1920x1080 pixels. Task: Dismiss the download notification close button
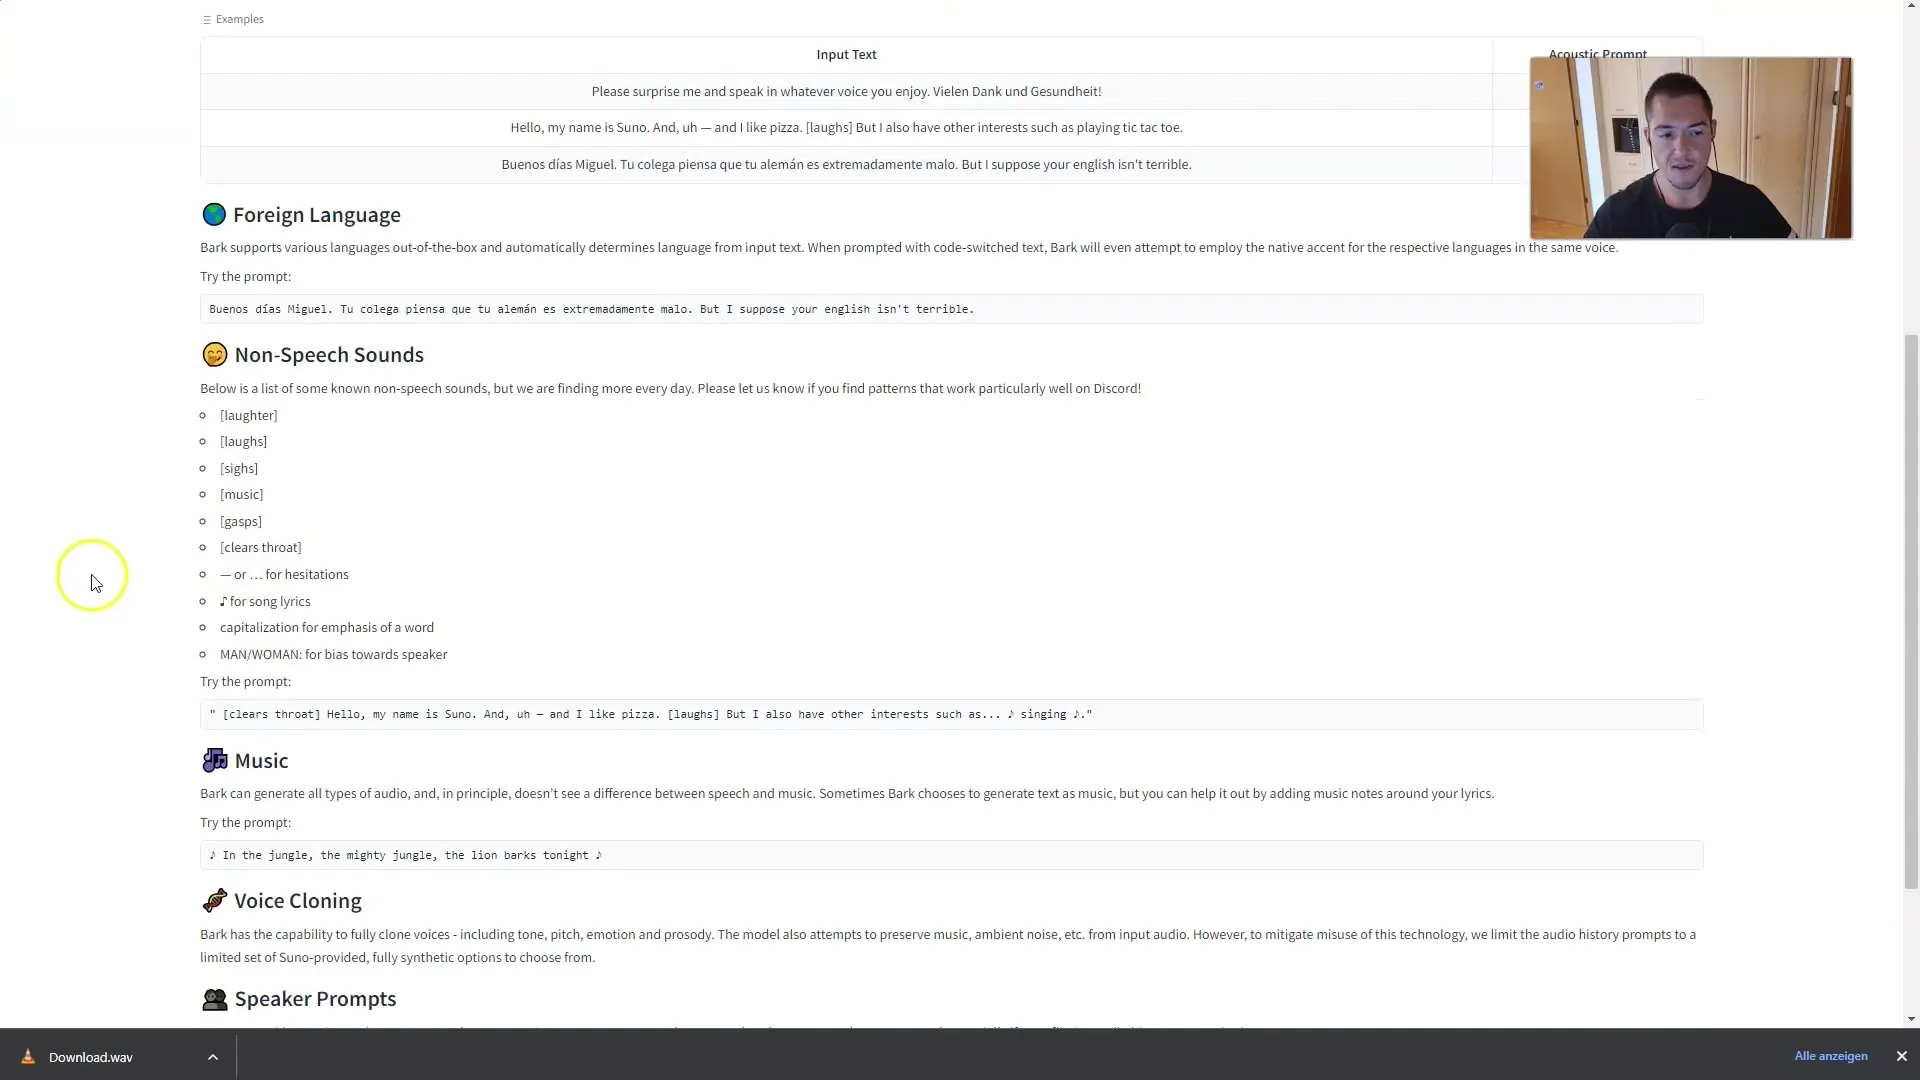(x=1902, y=1056)
